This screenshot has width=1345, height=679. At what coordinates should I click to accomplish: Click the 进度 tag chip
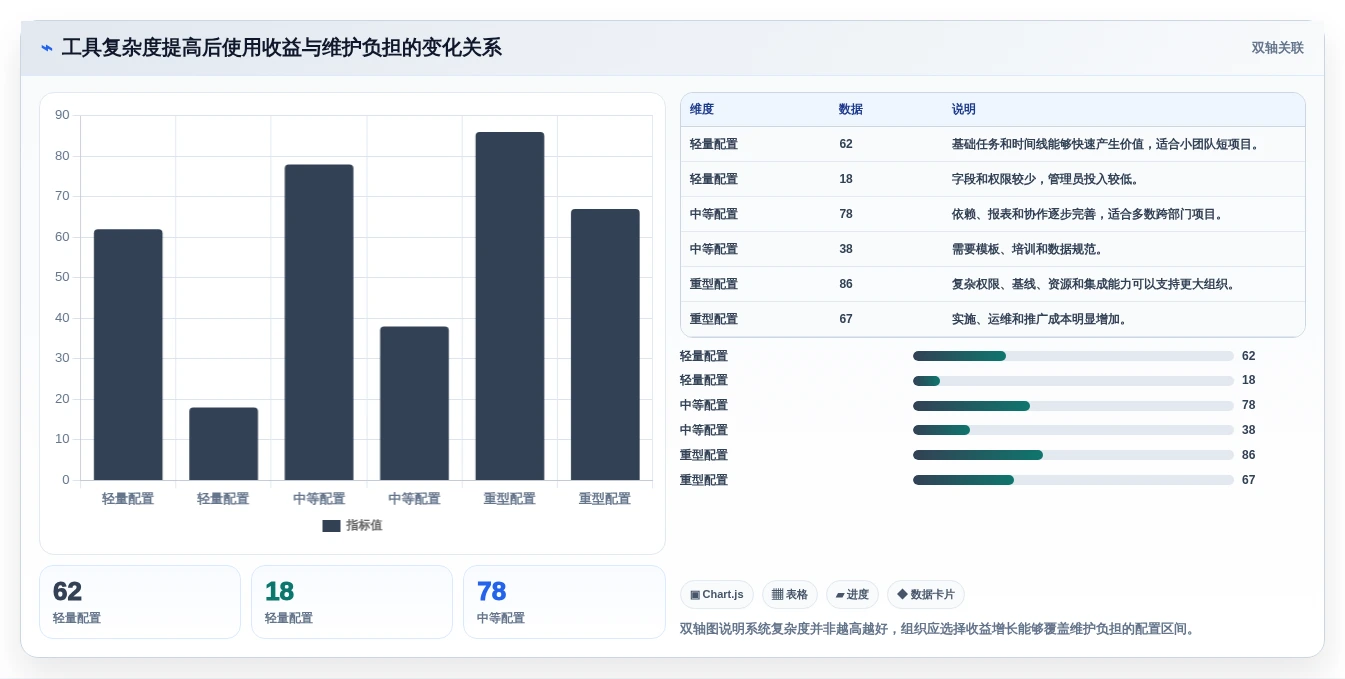[852, 595]
